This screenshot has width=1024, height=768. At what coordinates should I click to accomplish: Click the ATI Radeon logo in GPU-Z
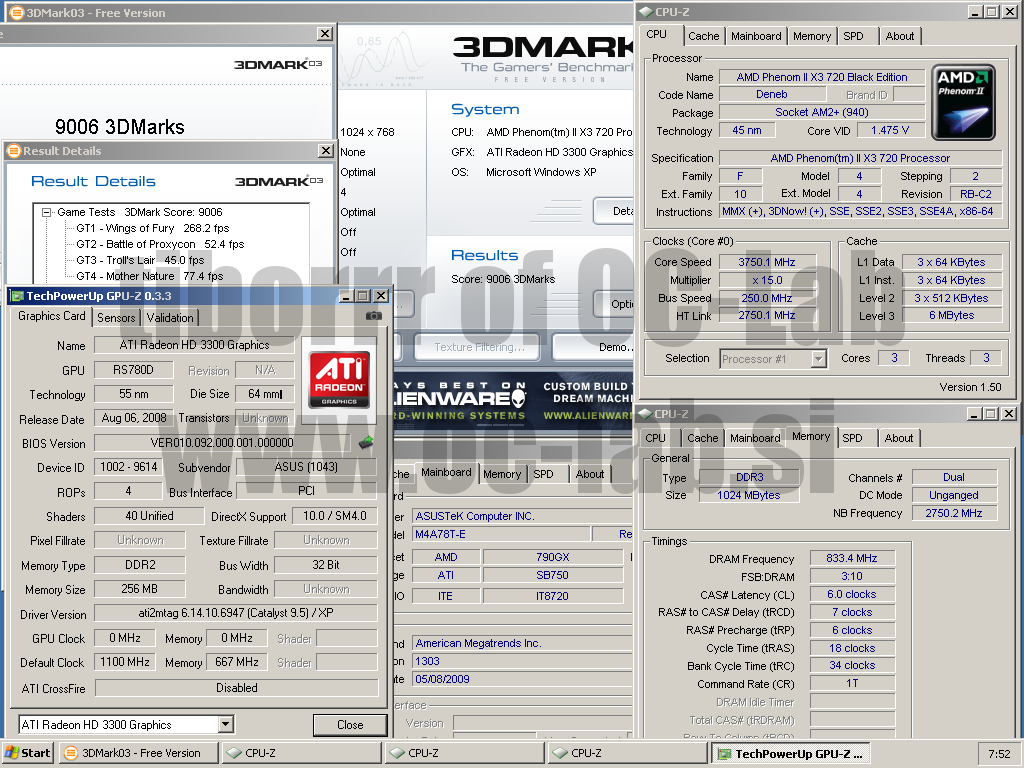pos(339,379)
